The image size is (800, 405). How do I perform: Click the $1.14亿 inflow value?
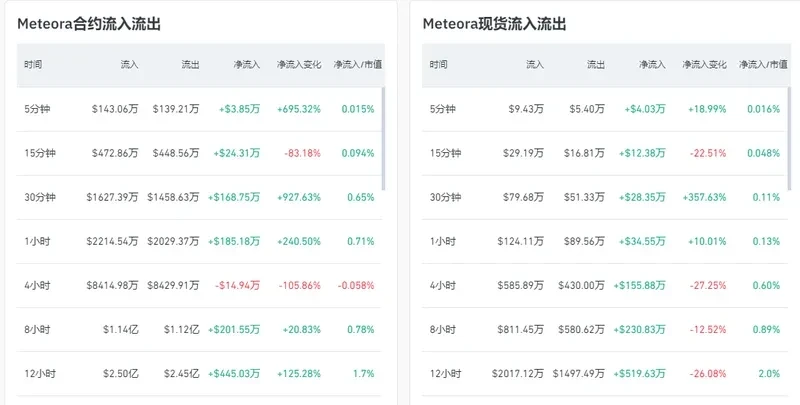tap(120, 330)
